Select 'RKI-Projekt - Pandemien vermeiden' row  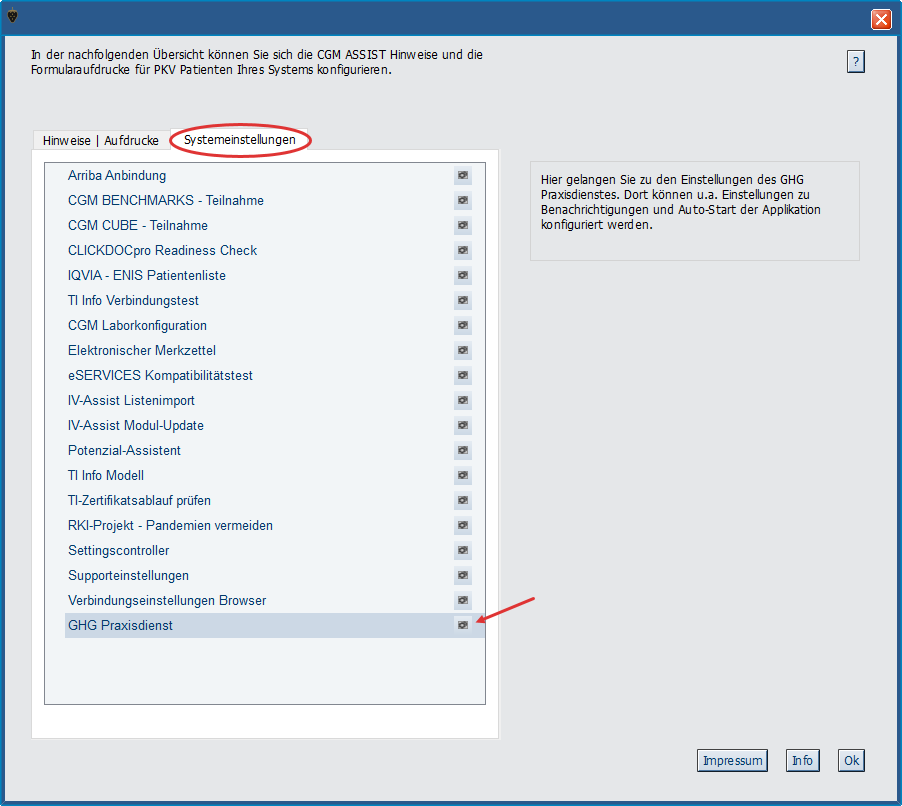[275, 526]
